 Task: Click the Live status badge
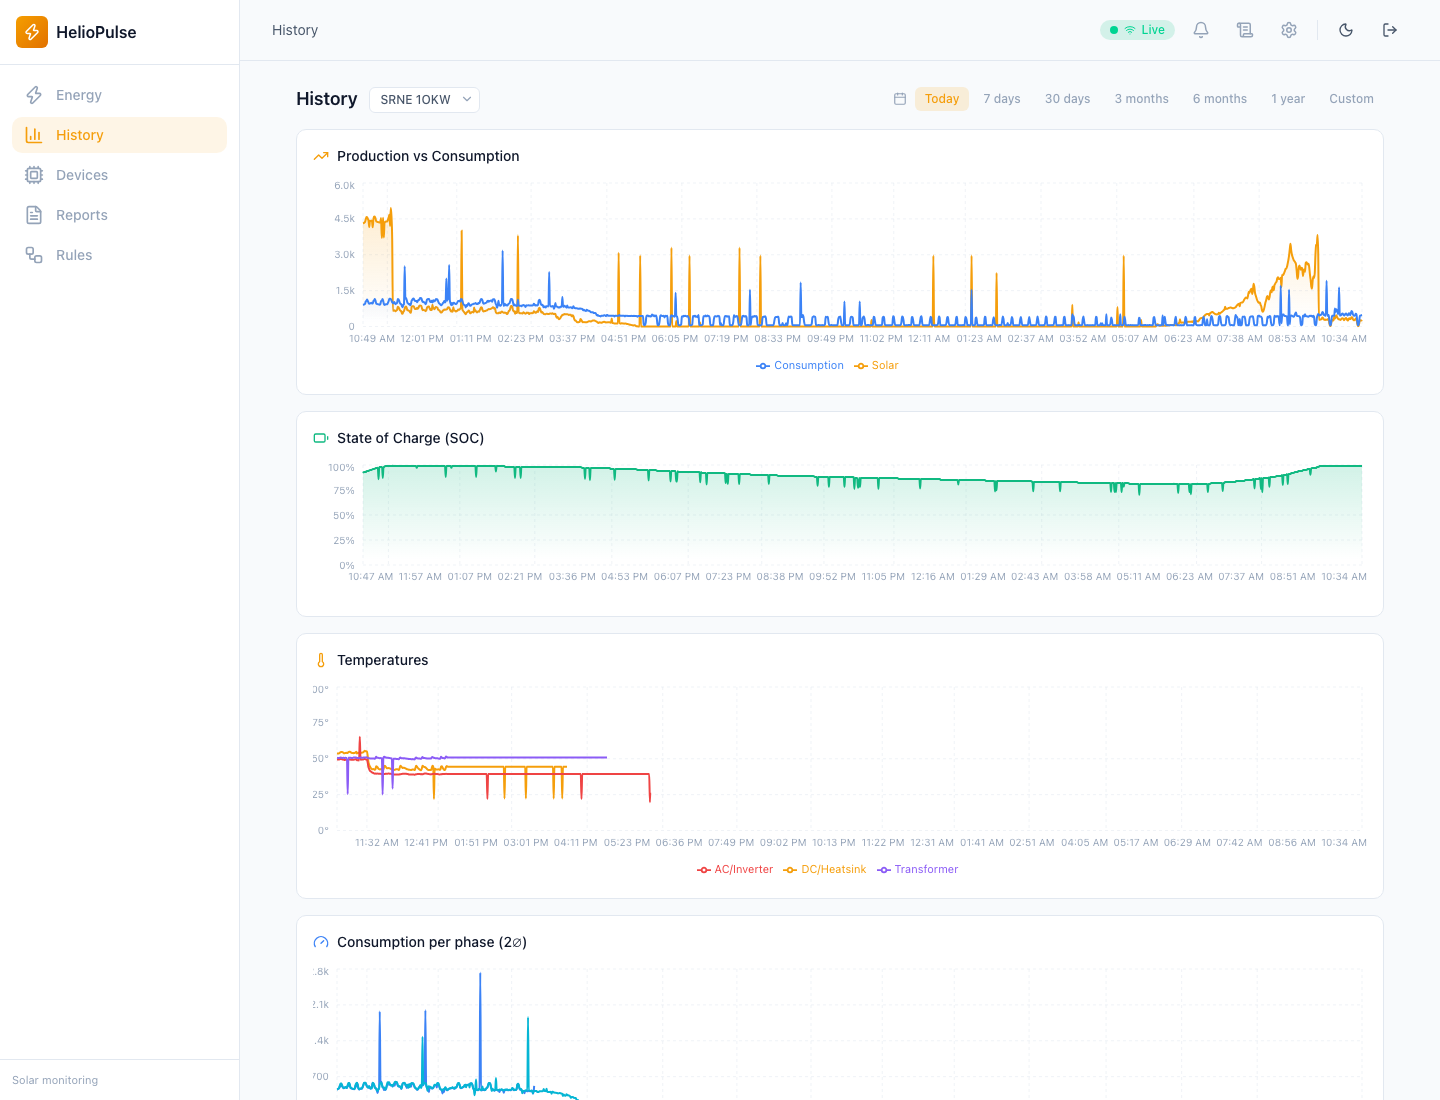[1137, 30]
